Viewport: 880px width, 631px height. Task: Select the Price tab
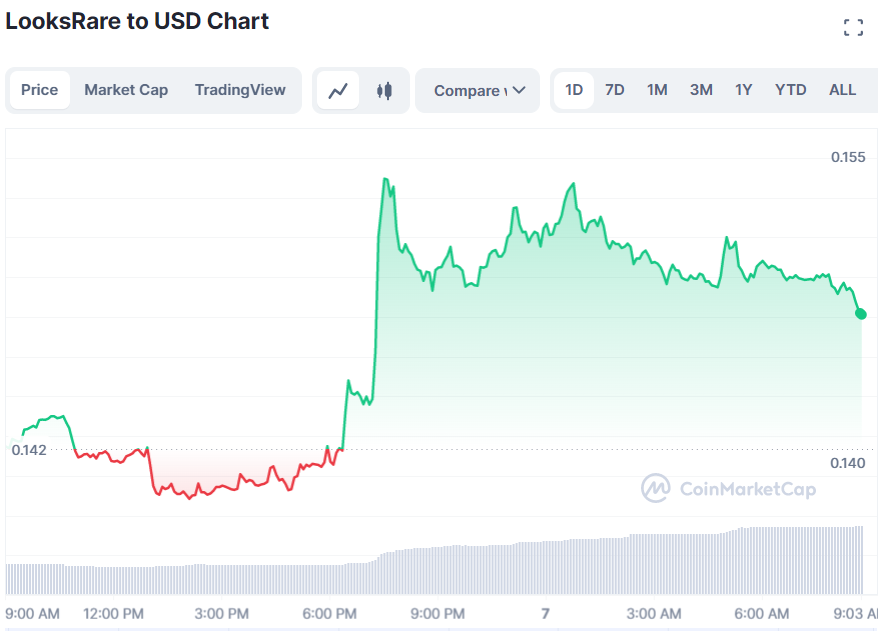(x=40, y=90)
